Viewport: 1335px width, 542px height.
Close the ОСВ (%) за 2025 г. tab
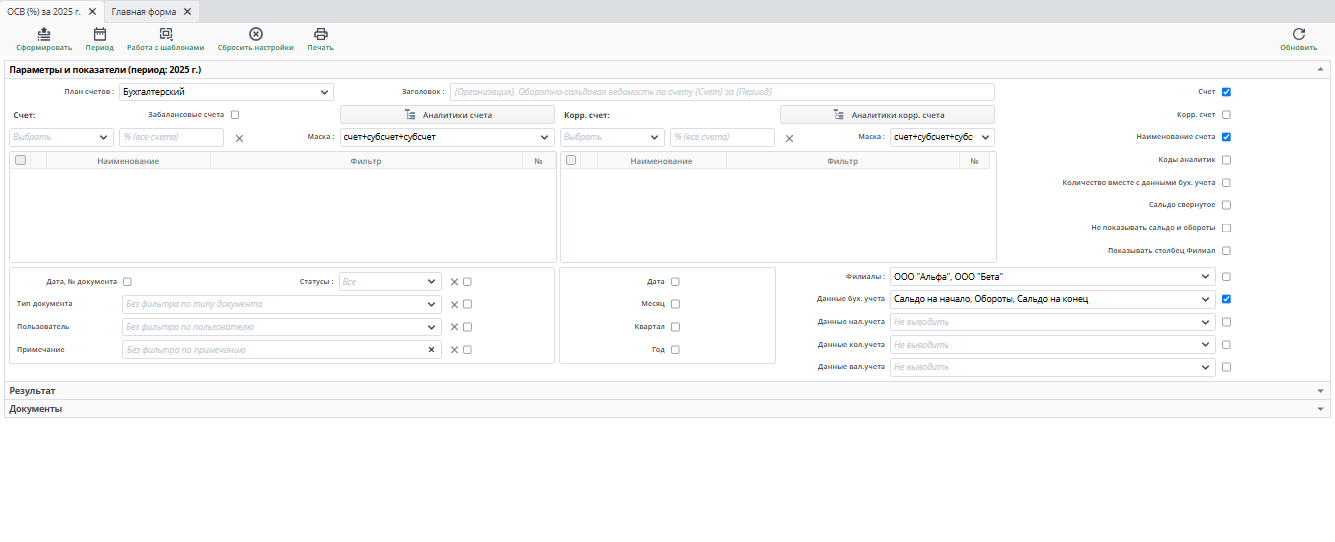tap(92, 11)
